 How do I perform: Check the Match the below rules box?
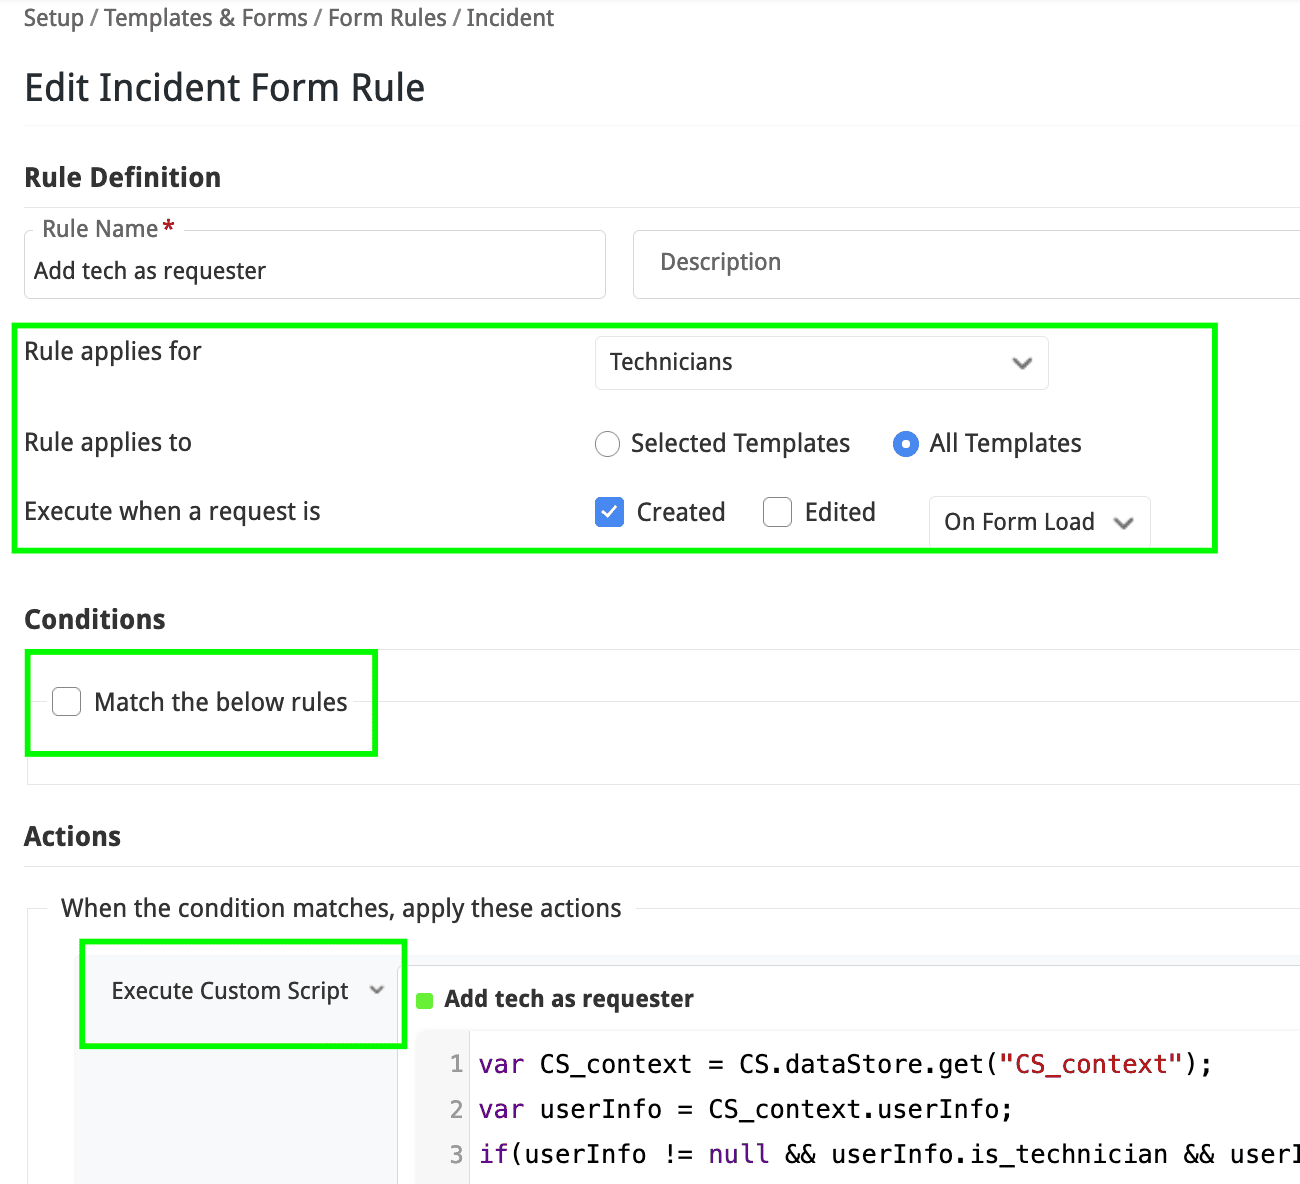tap(67, 702)
